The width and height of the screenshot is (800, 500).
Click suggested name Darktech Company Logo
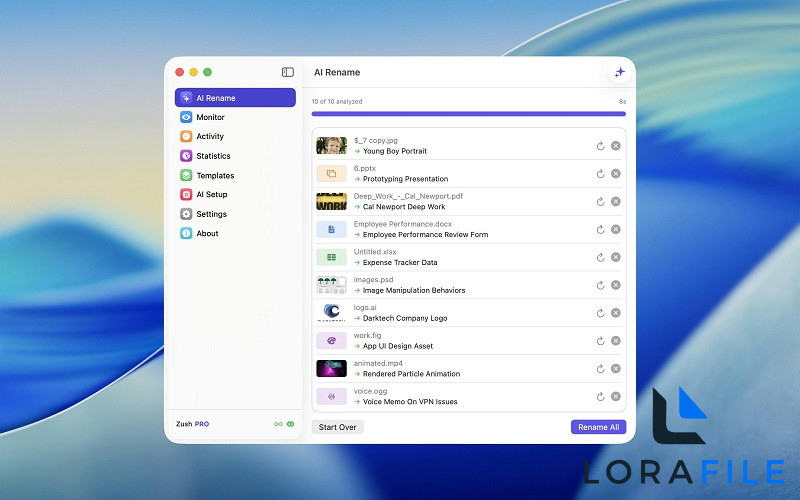(x=405, y=318)
